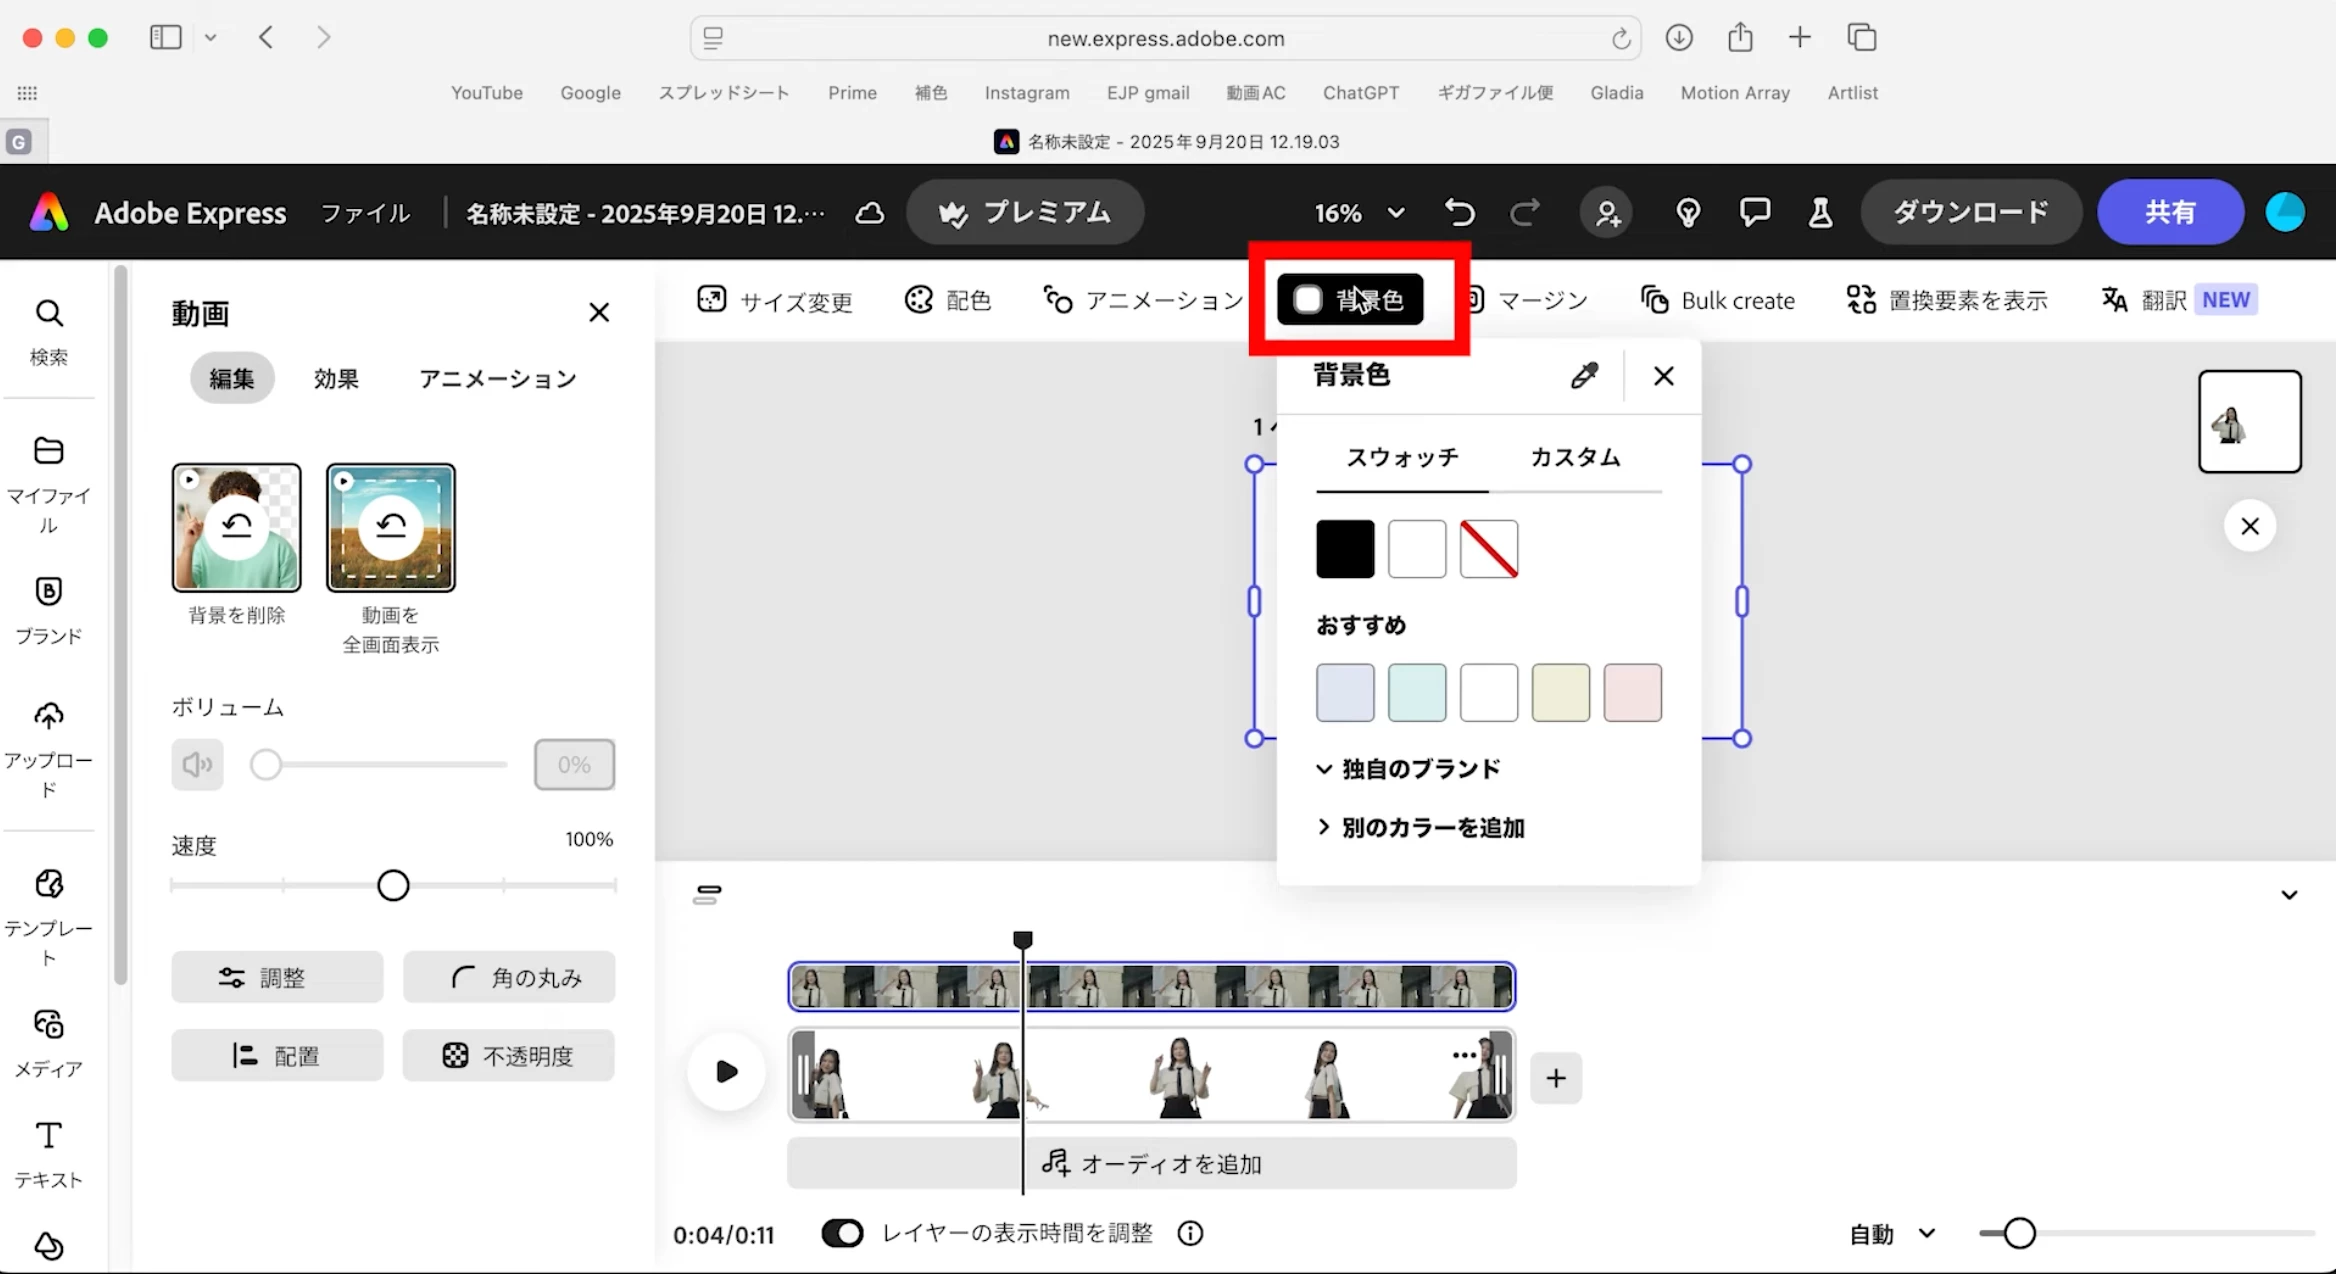Add a new scene with the plus button
The image size is (2336, 1274).
click(x=1556, y=1078)
